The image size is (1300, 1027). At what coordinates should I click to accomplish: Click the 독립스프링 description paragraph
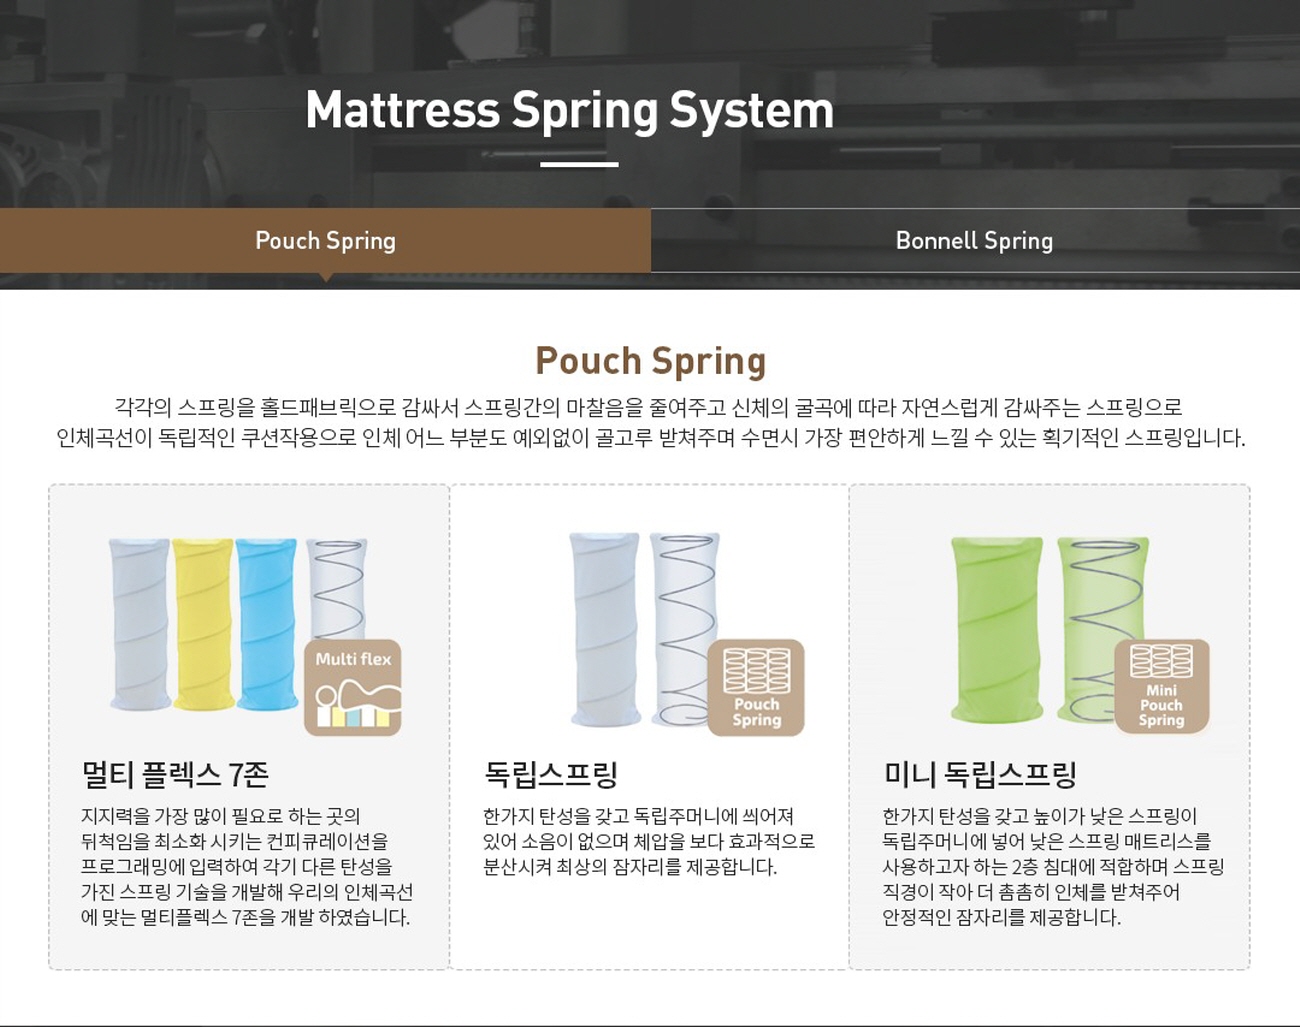(x=648, y=842)
